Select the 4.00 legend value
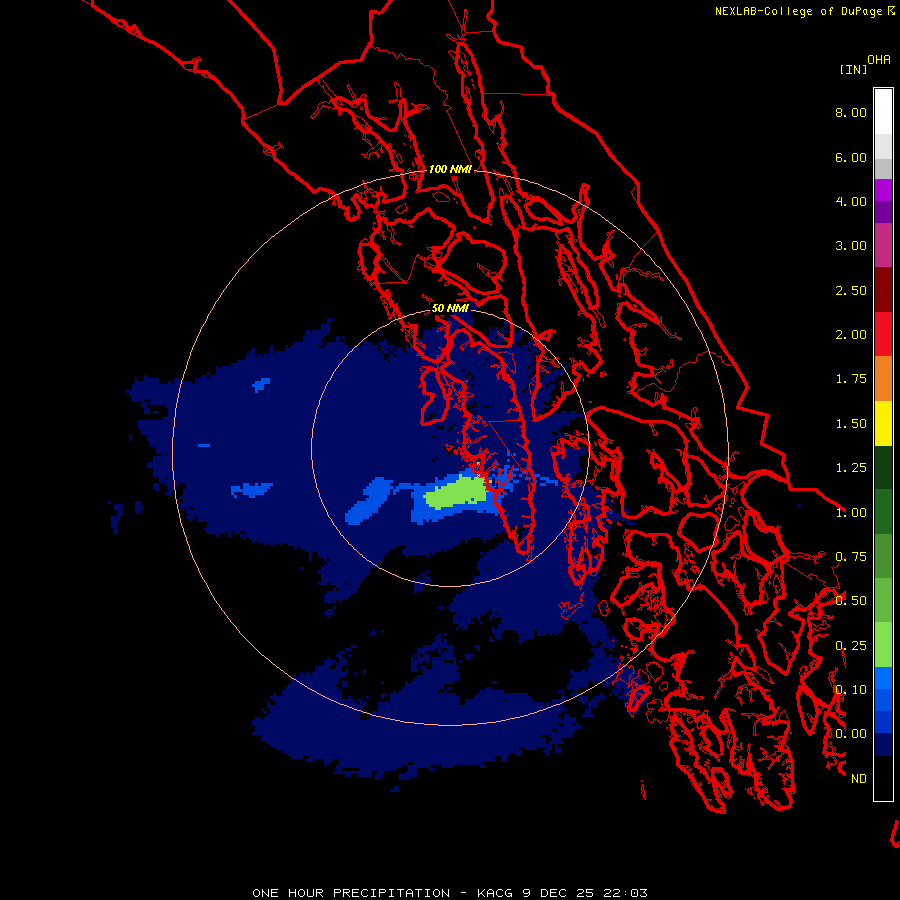900x900 pixels. 851,201
